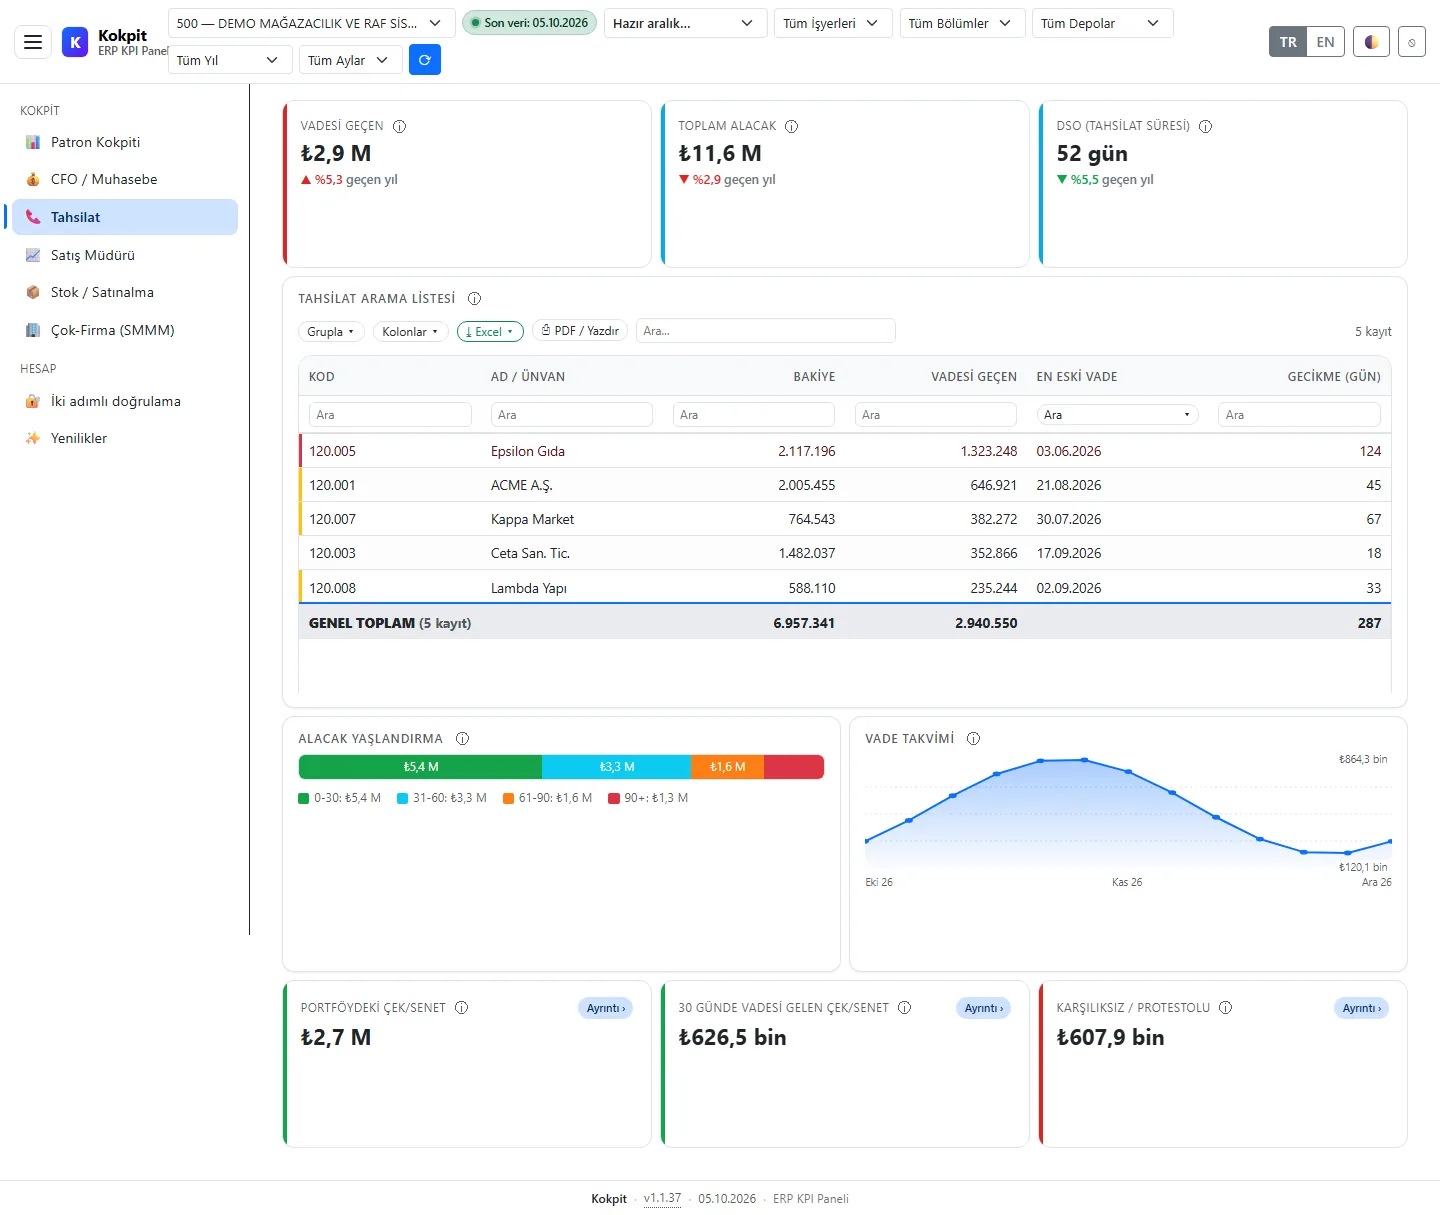This screenshot has width=1440, height=1215.
Task: Click the blue refresh button
Action: 425,60
